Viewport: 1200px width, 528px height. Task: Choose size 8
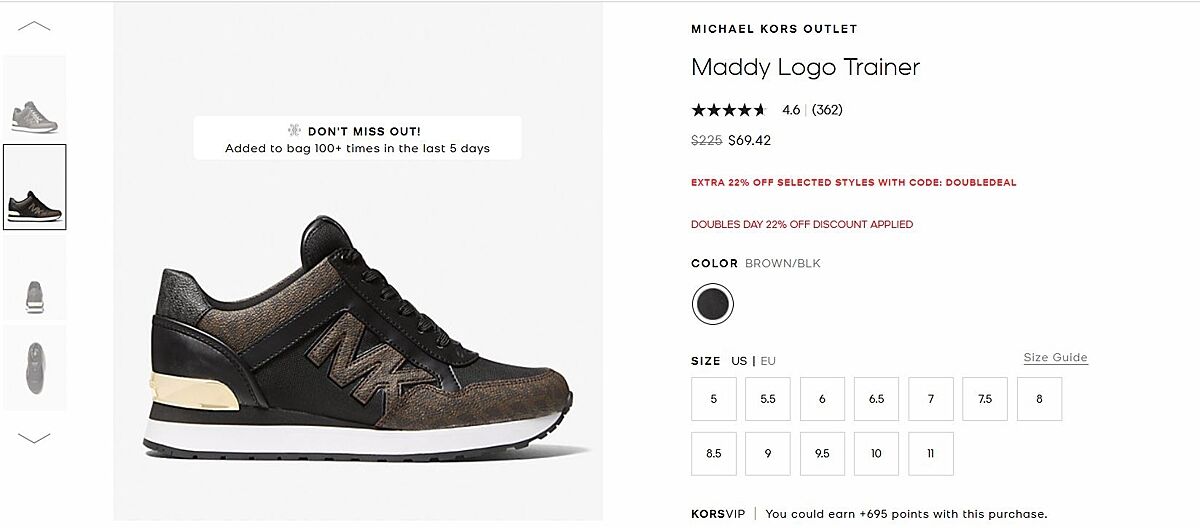(1039, 399)
